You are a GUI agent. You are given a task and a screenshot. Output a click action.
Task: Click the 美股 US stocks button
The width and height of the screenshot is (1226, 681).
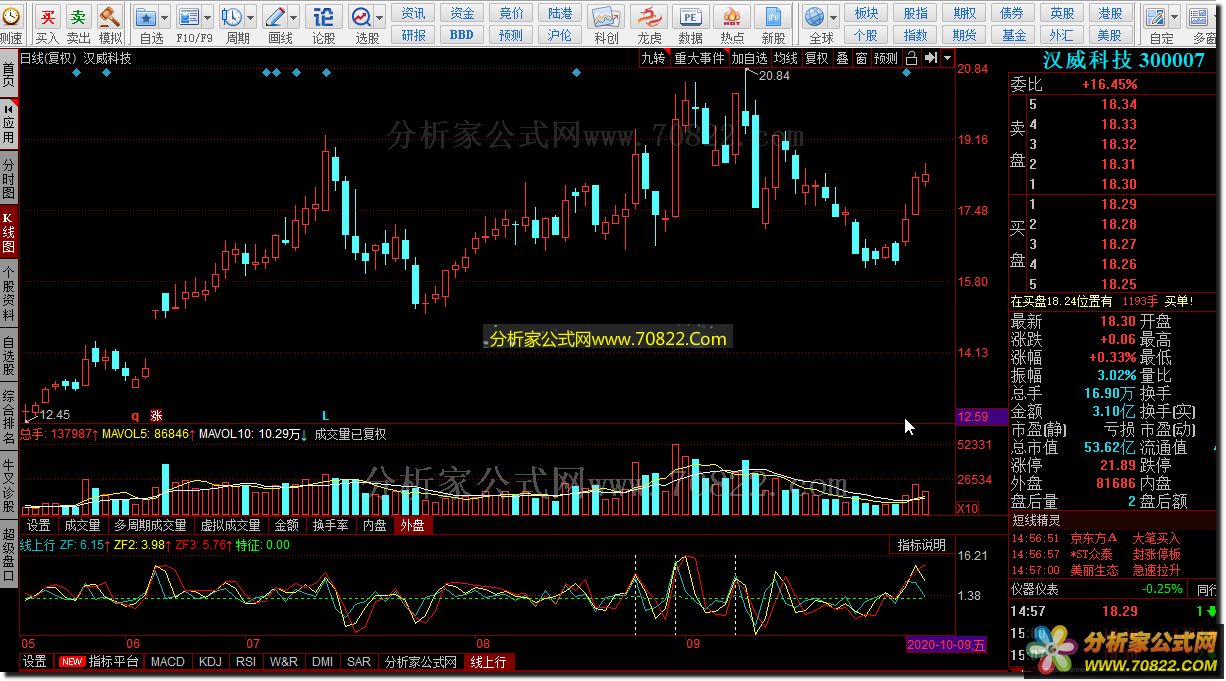(1110, 35)
